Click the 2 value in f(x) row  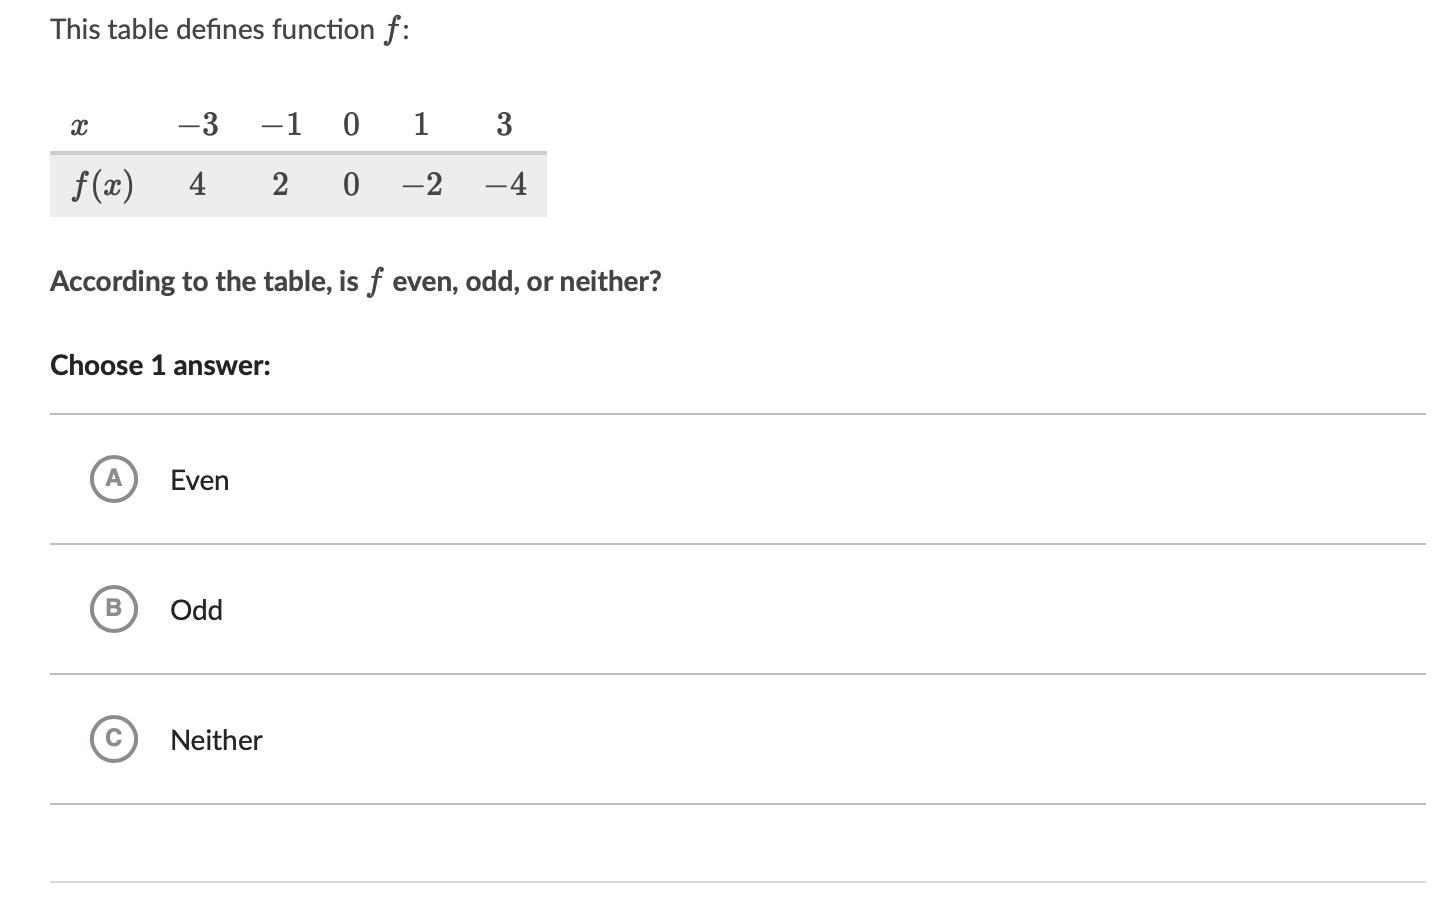pos(280,184)
